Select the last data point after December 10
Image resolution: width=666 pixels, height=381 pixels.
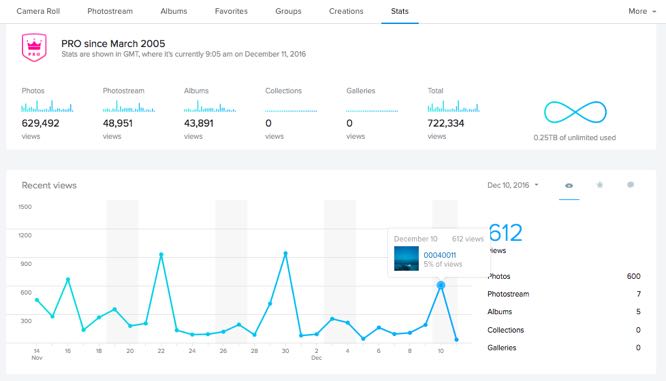pos(456,339)
